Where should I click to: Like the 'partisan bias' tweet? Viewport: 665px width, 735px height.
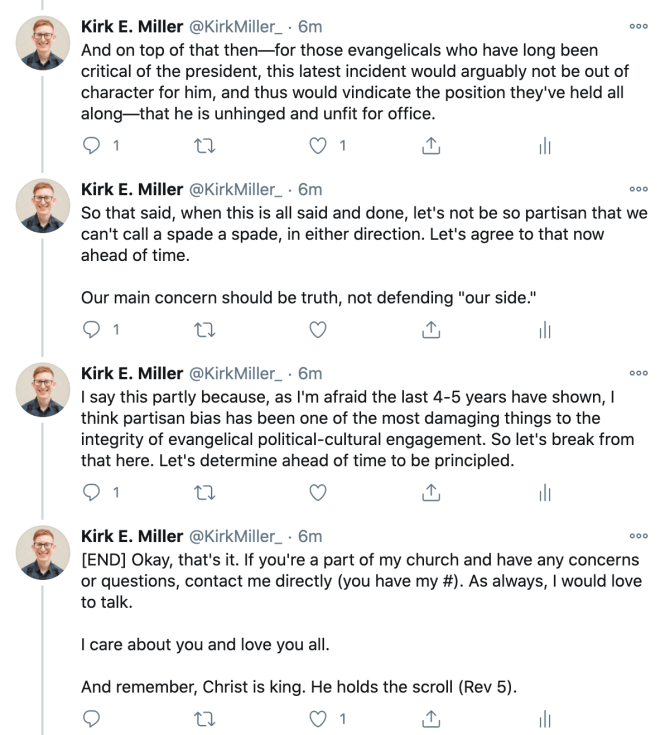coord(319,492)
